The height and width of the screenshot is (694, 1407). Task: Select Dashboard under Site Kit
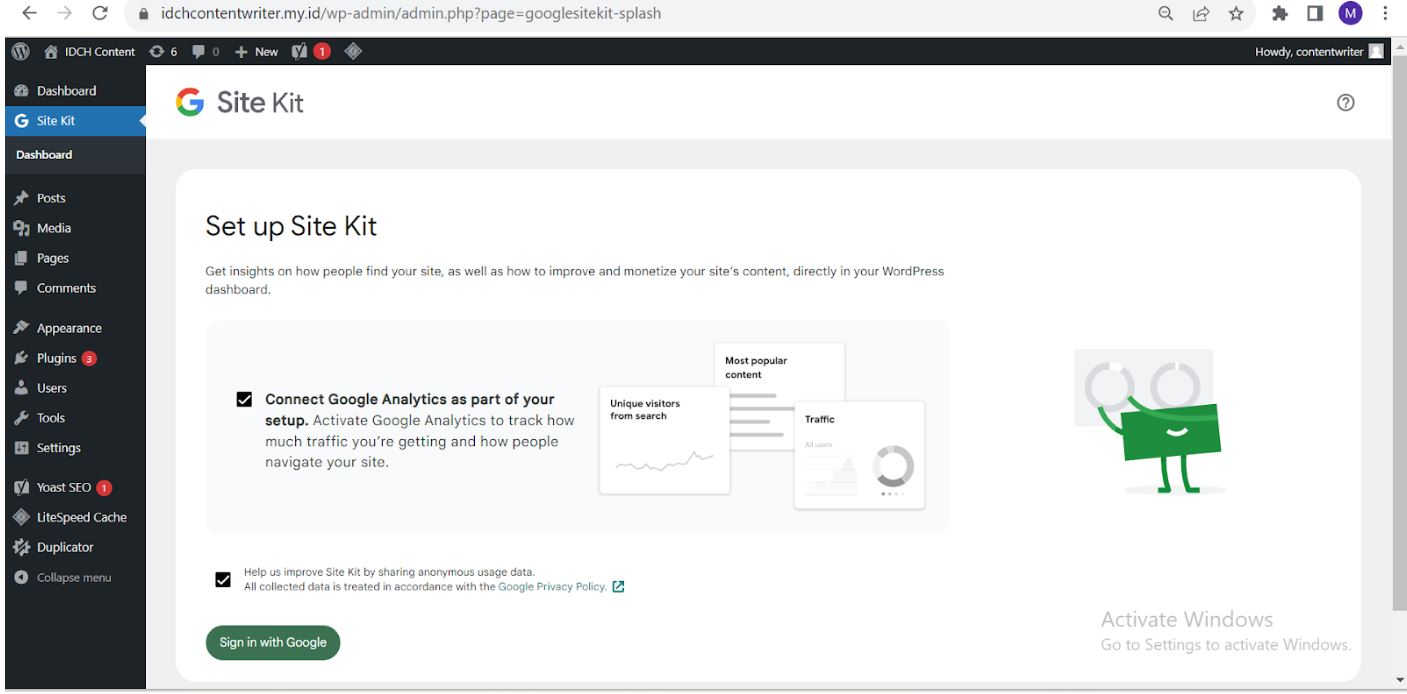pyautogui.click(x=44, y=155)
